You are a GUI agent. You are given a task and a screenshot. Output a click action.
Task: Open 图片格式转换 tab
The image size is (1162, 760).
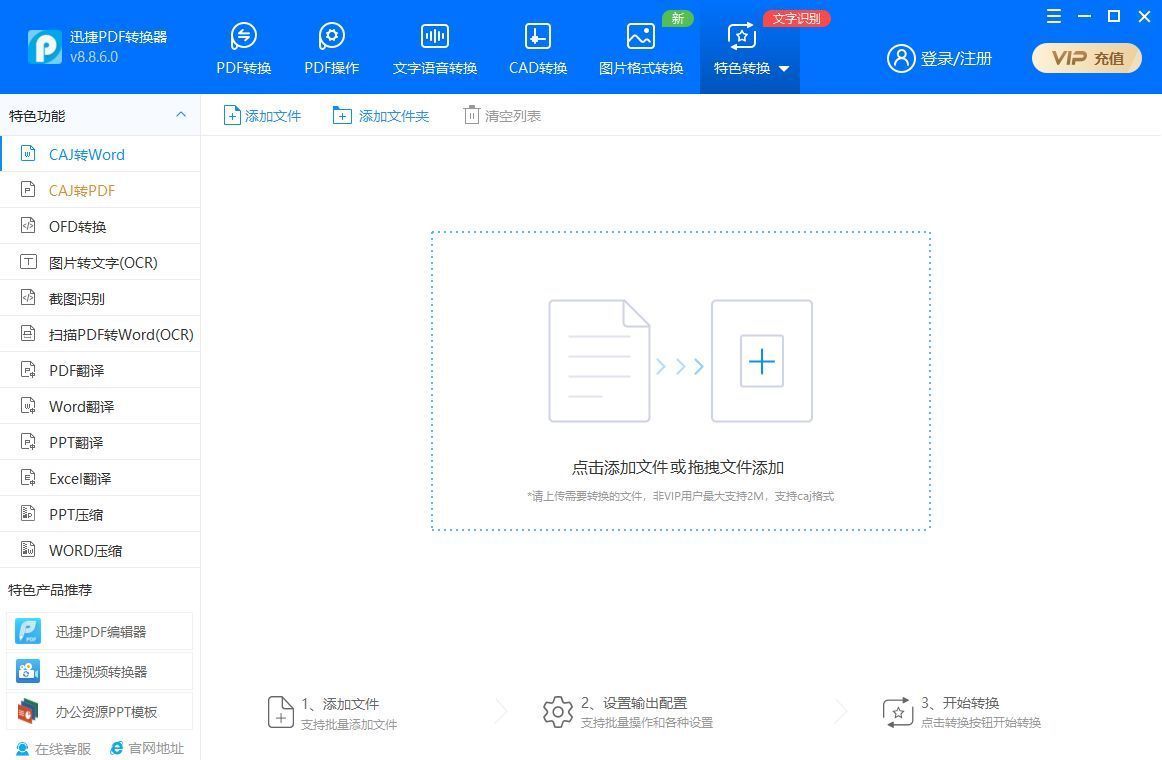click(641, 49)
